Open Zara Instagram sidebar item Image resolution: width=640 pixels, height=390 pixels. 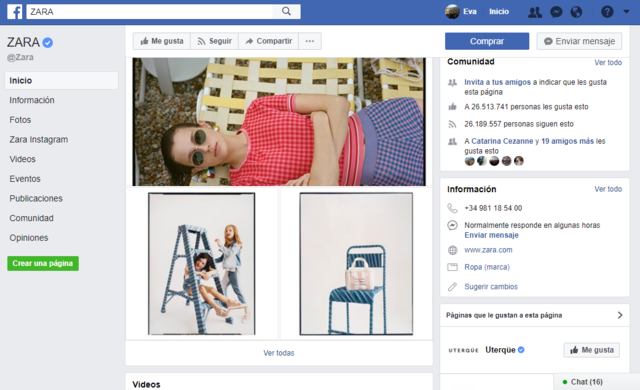(x=39, y=140)
